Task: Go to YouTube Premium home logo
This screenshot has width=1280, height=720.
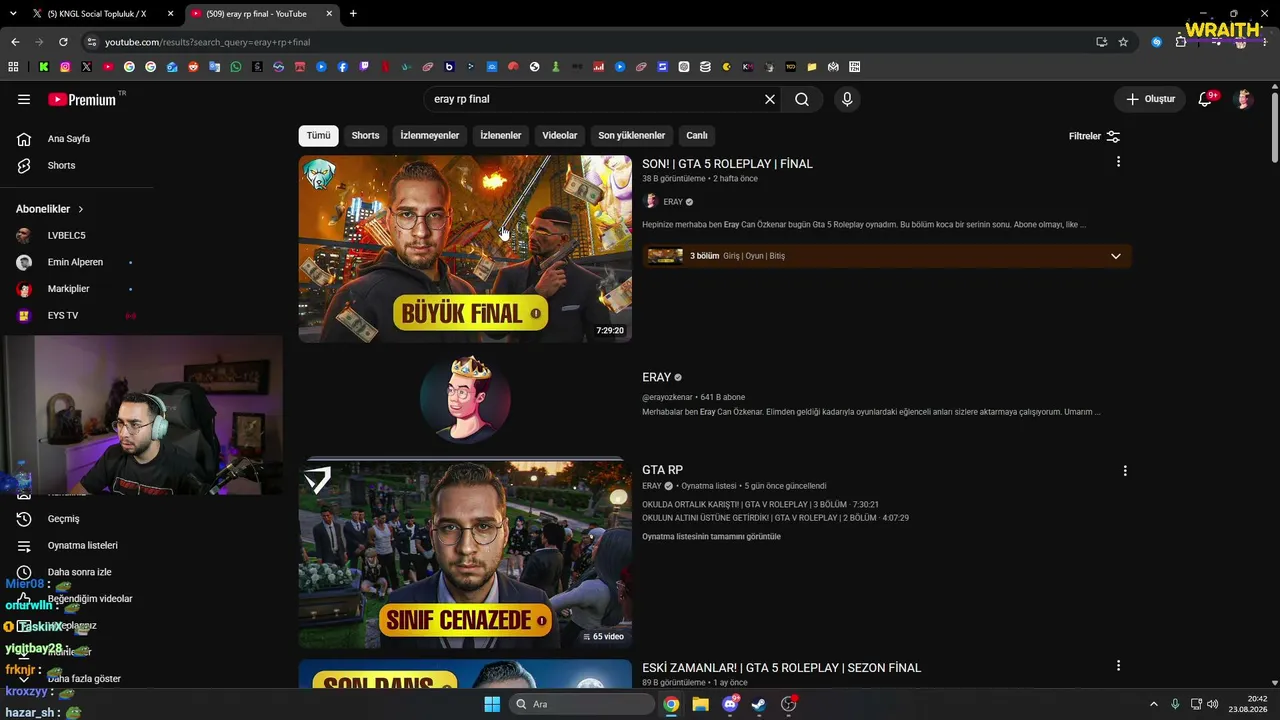Action: (x=82, y=99)
